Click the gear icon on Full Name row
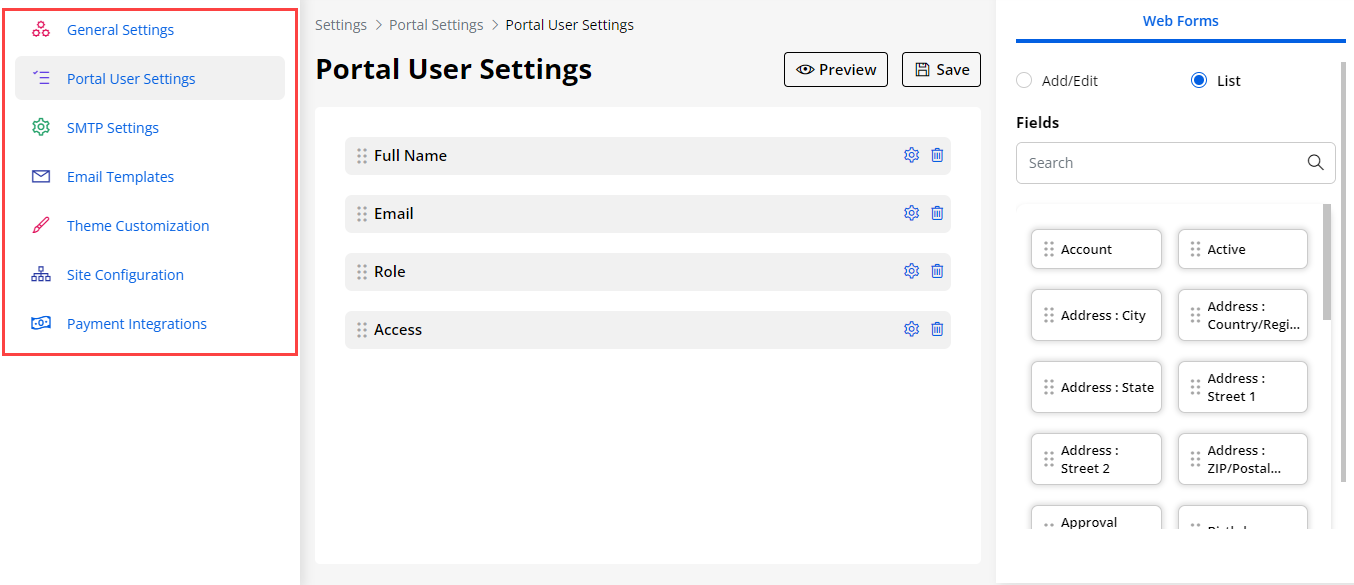Screen dimensions: 1354x585 click(911, 155)
